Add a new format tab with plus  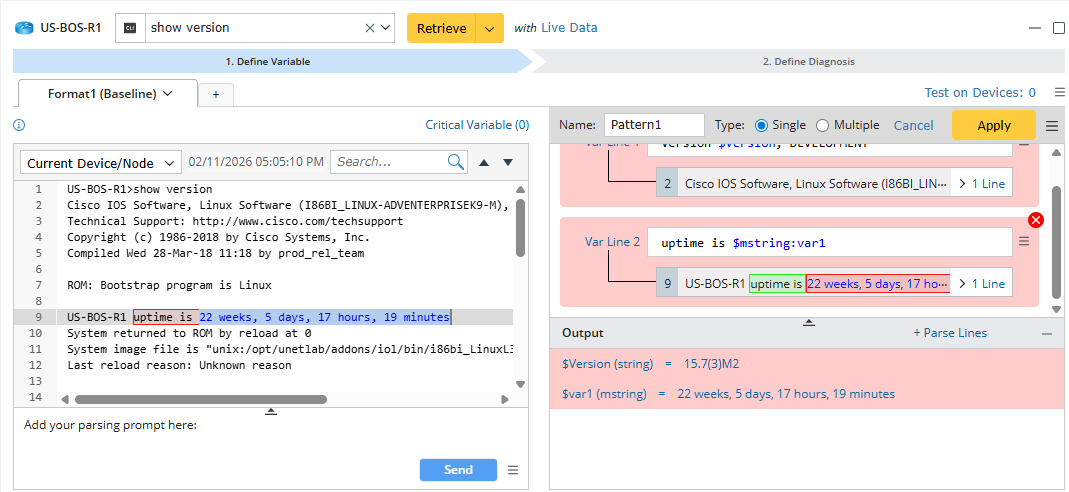tap(215, 94)
